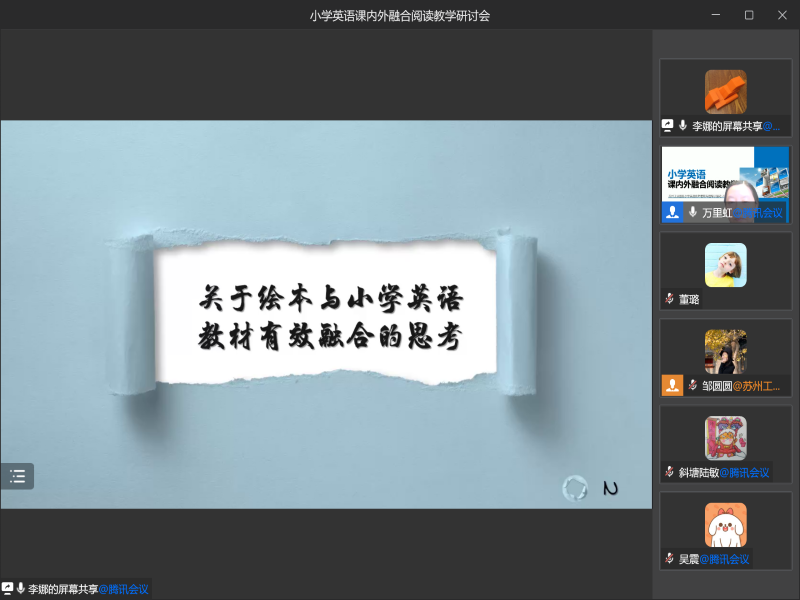Viewport: 800px width, 600px height.
Task: Select 吴震's cartoon dog avatar
Action: (725, 524)
